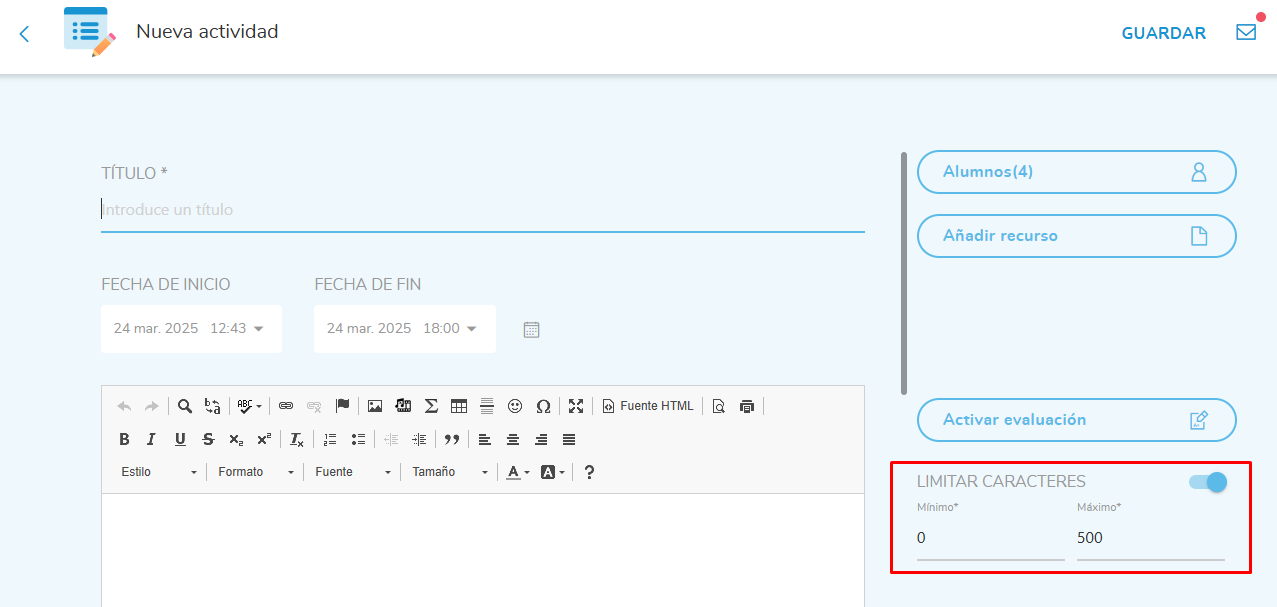1277x607 pixels.
Task: Open the emoticon smiley picker
Action: pyautogui.click(x=515, y=406)
